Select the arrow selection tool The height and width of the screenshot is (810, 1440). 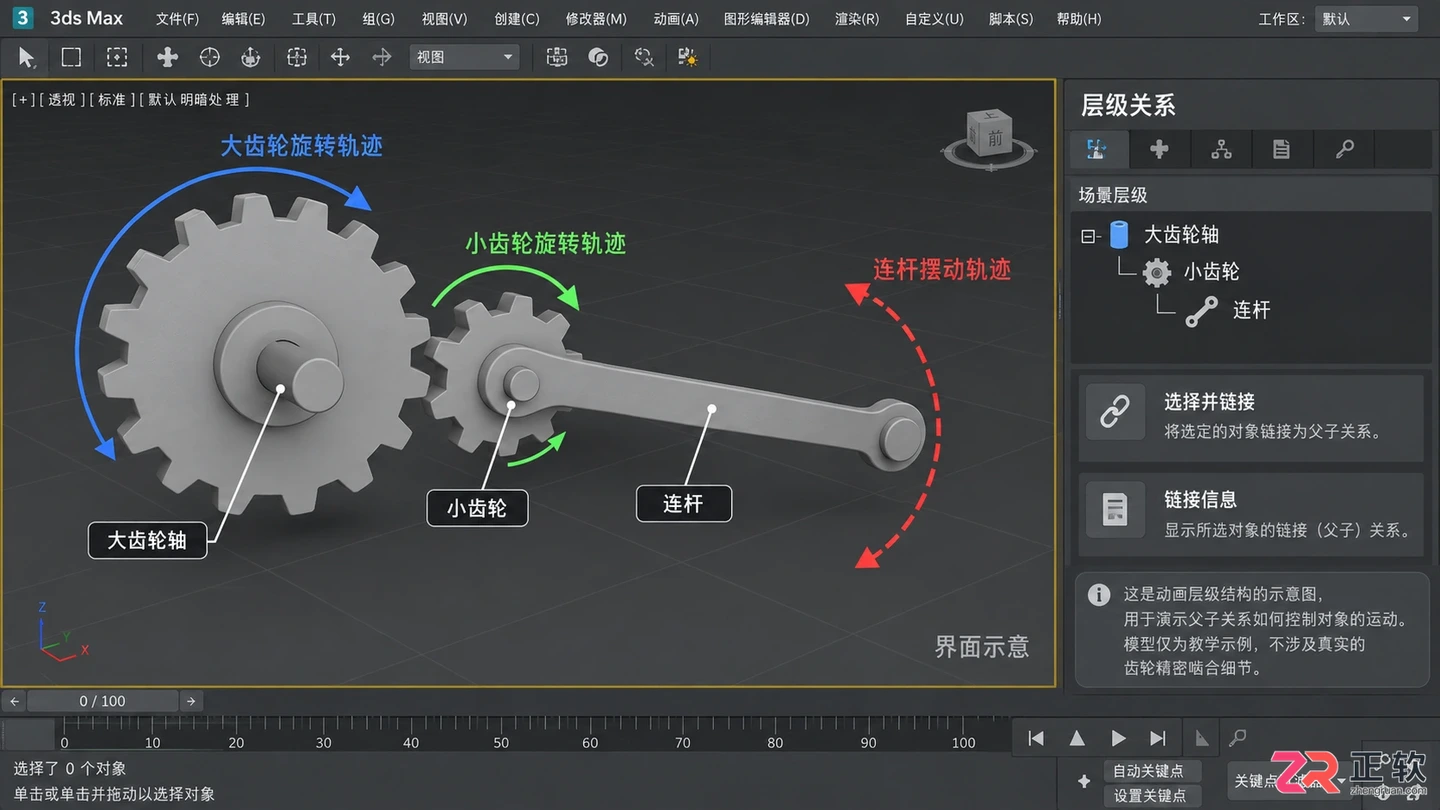[26, 58]
